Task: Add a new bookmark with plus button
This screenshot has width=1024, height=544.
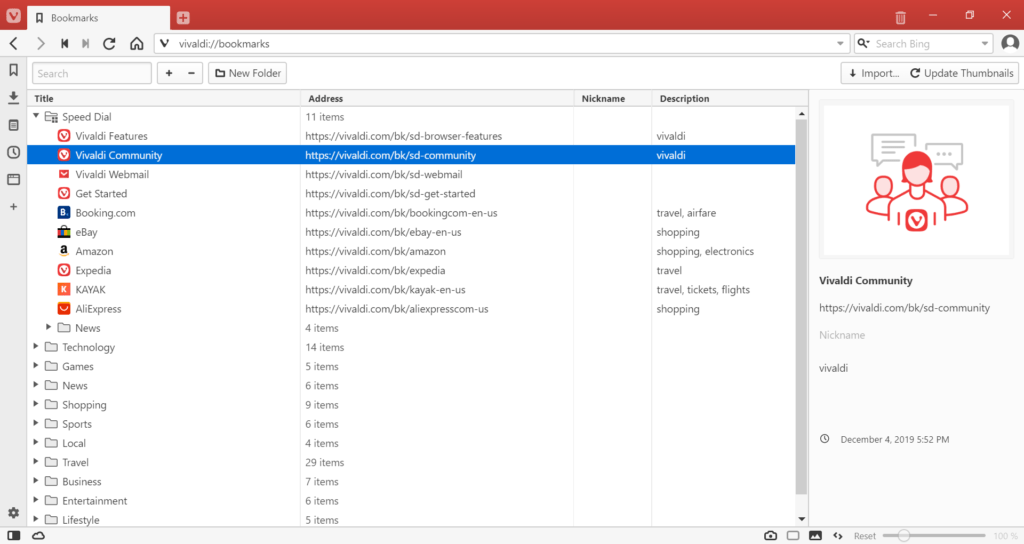Action: coord(169,73)
